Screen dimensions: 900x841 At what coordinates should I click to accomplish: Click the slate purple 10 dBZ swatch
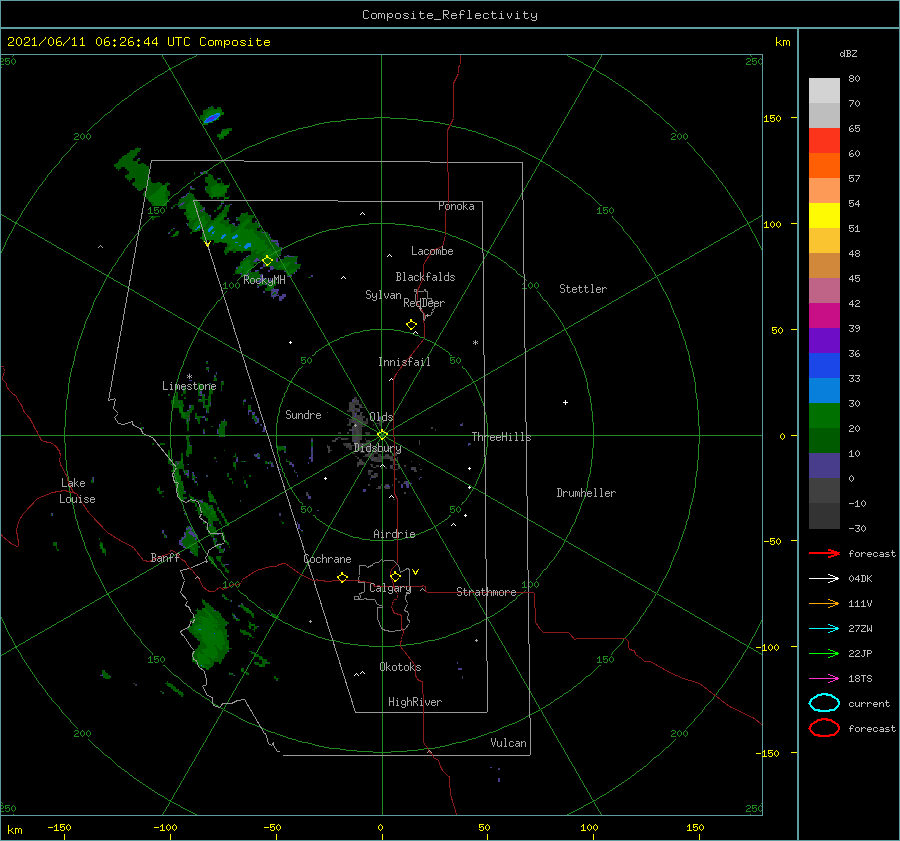pyautogui.click(x=824, y=465)
